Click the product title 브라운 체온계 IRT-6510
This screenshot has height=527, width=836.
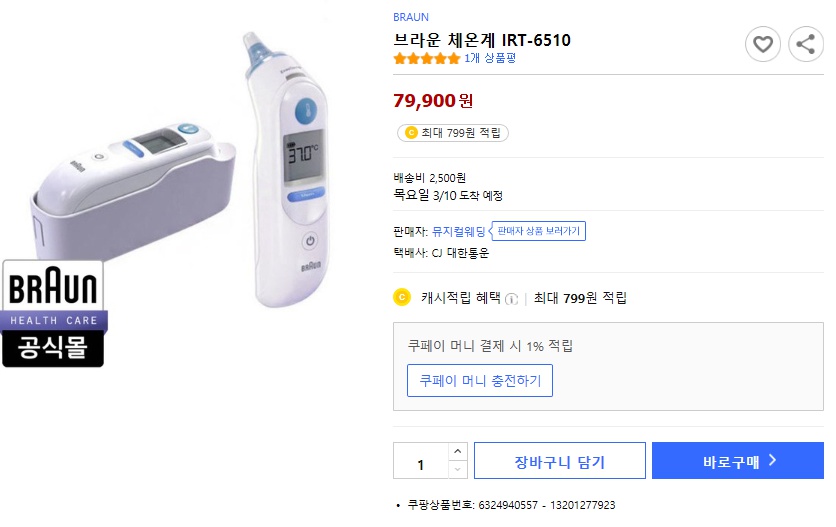(482, 40)
